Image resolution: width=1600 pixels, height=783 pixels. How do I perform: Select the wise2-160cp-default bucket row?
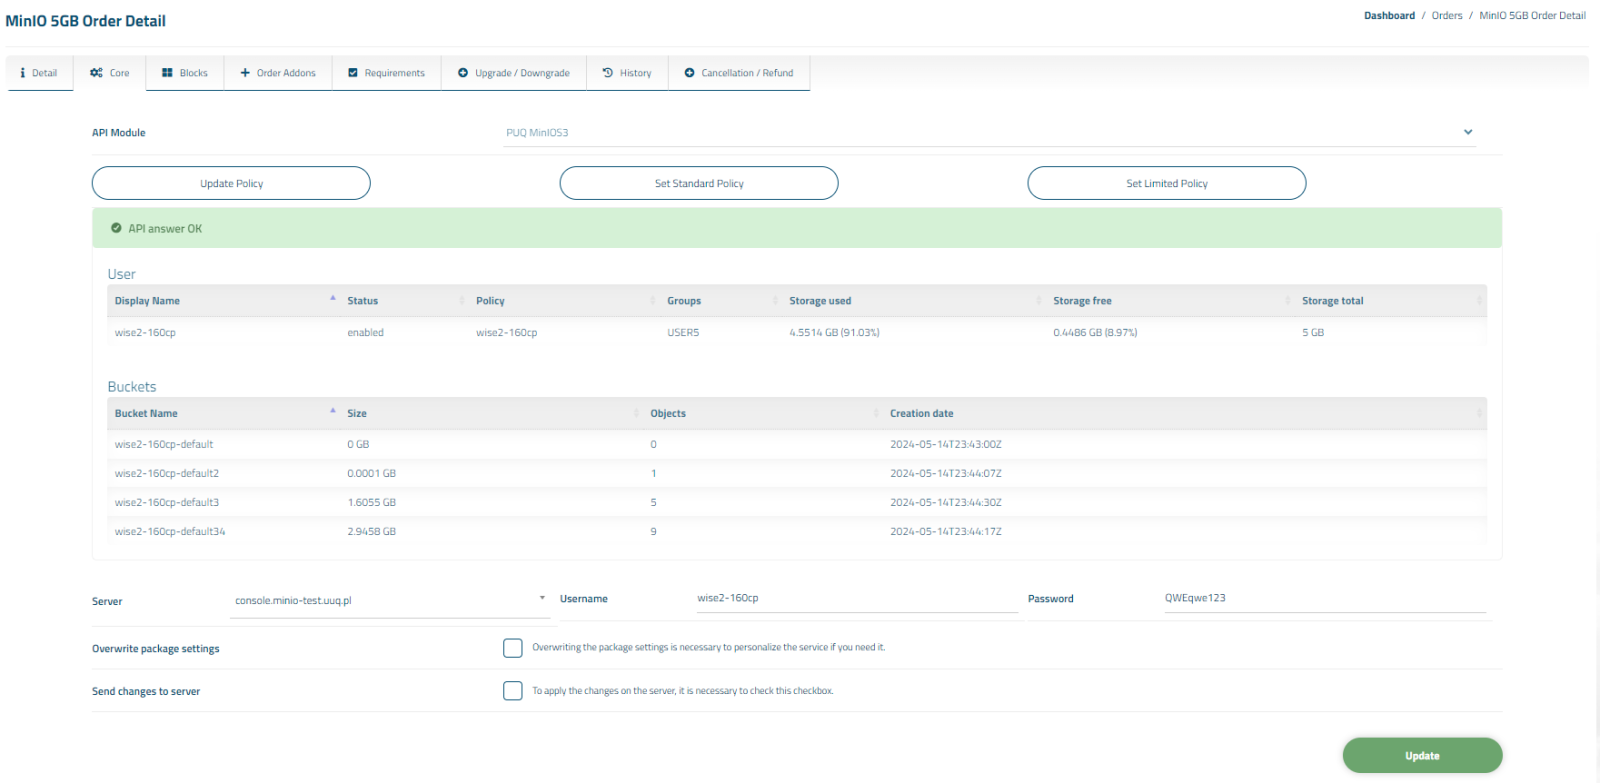[x=797, y=445]
